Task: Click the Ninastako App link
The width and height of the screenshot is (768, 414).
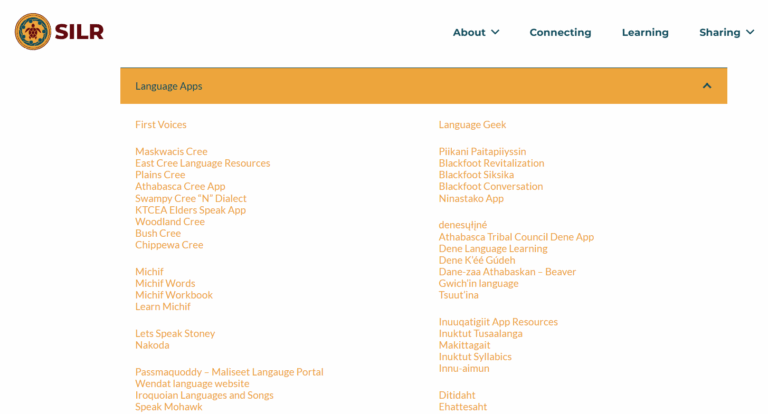Action: [471, 198]
